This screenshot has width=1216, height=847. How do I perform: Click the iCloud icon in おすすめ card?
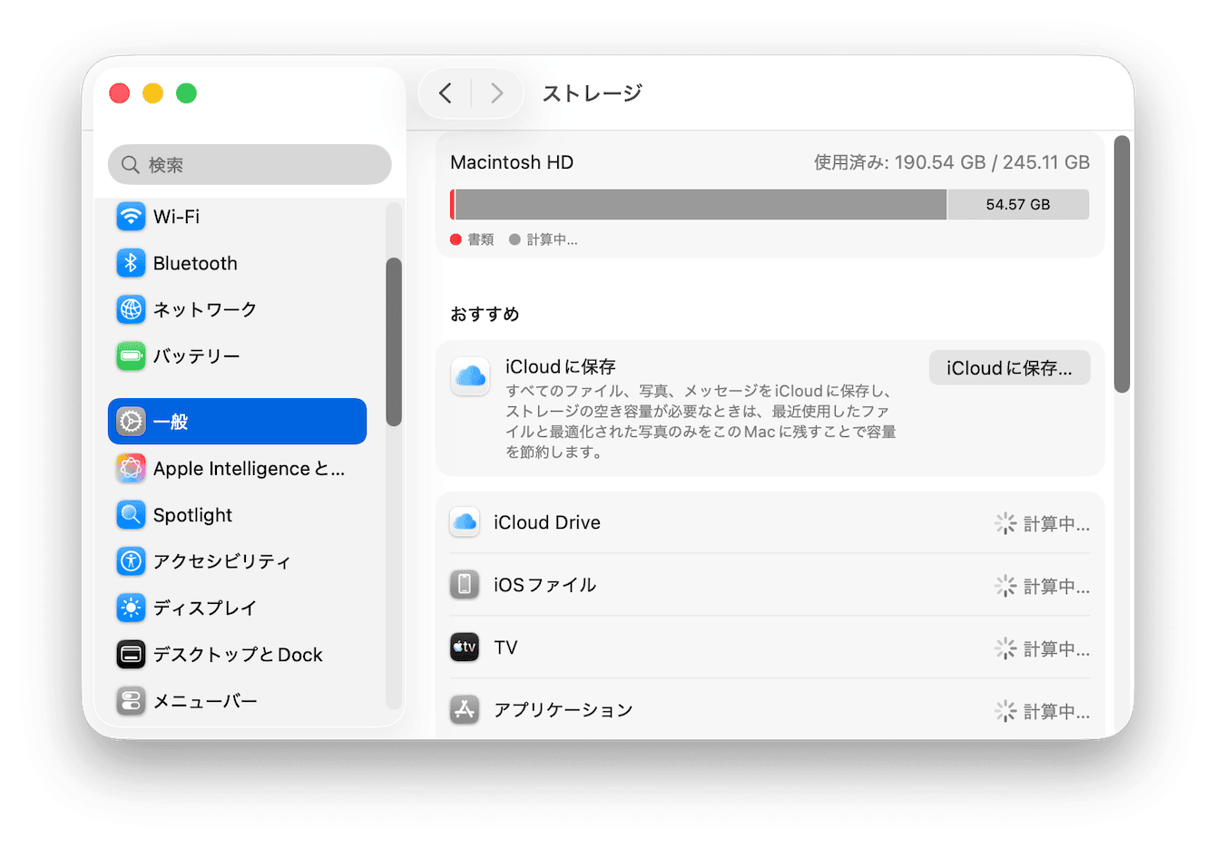(470, 376)
